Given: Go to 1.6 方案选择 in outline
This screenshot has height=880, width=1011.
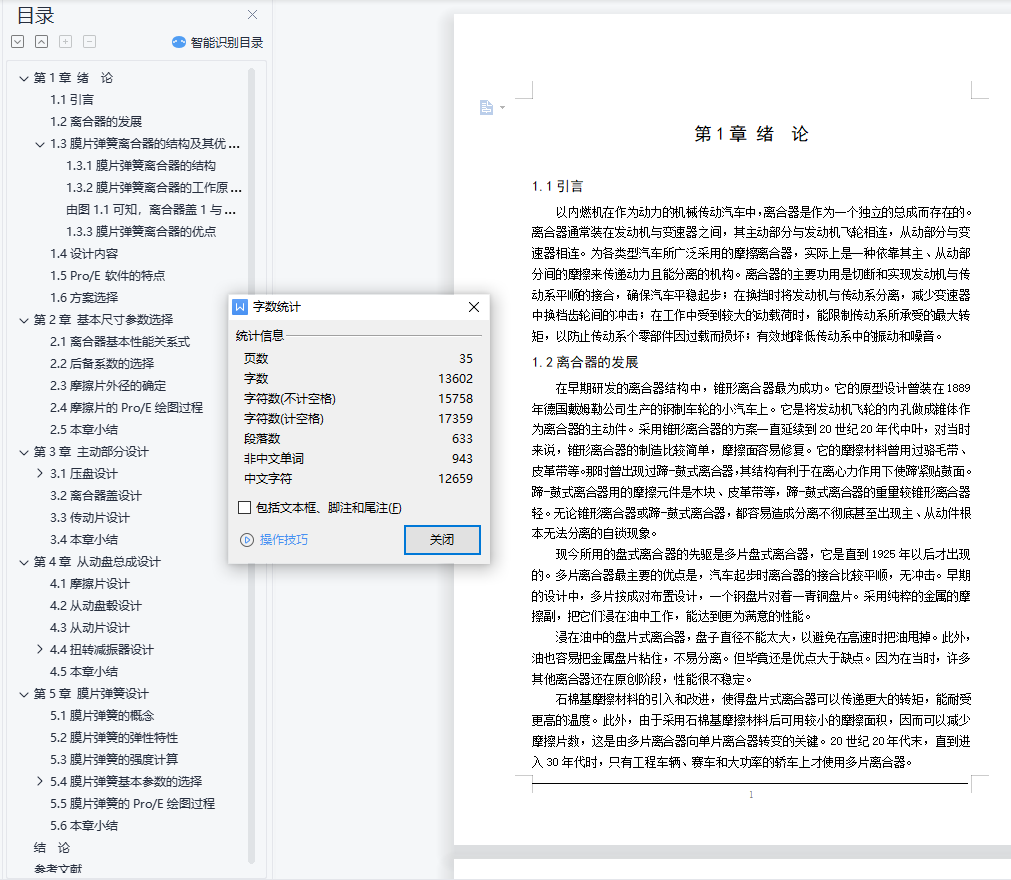Looking at the screenshot, I should 84,298.
